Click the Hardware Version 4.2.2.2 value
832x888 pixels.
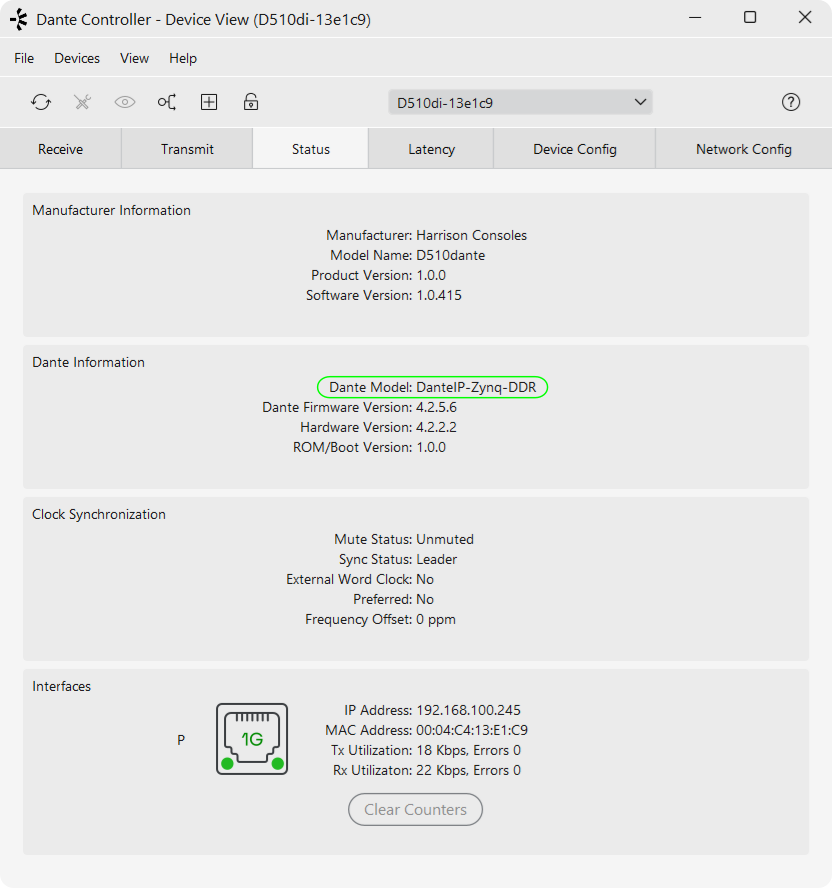coord(436,428)
